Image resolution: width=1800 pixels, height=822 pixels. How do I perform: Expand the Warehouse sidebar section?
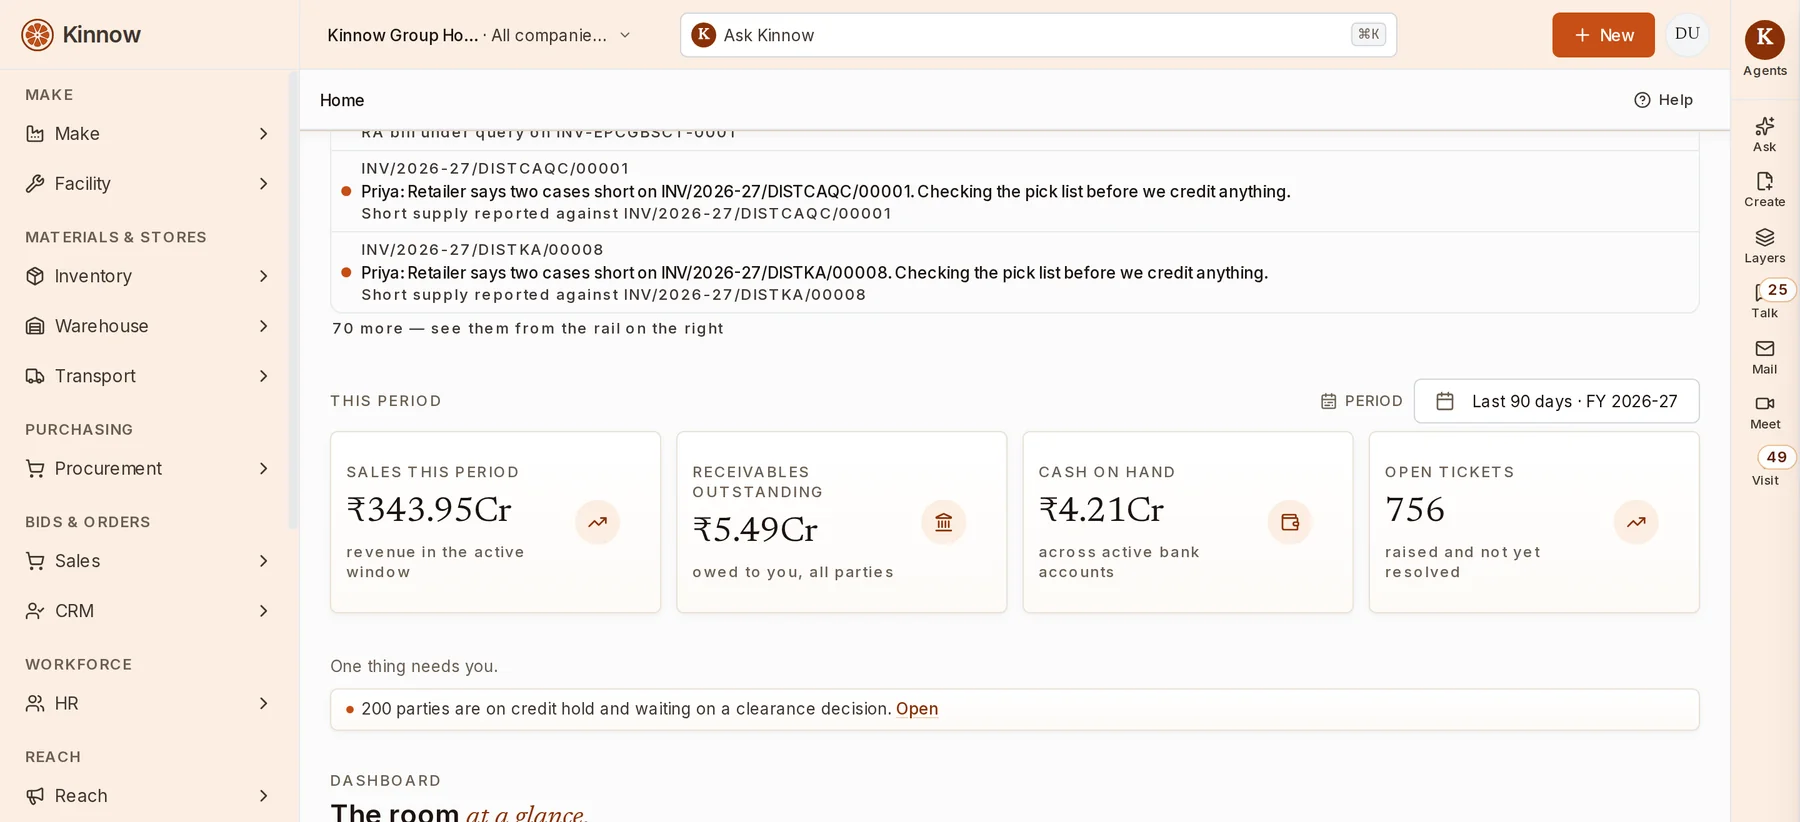click(149, 326)
